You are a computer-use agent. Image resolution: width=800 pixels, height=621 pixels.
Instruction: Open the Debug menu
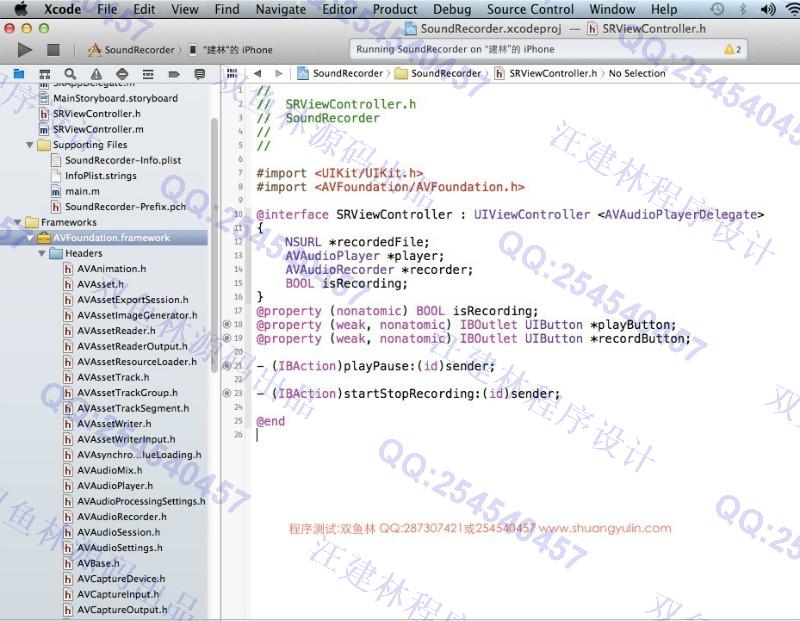(x=452, y=9)
